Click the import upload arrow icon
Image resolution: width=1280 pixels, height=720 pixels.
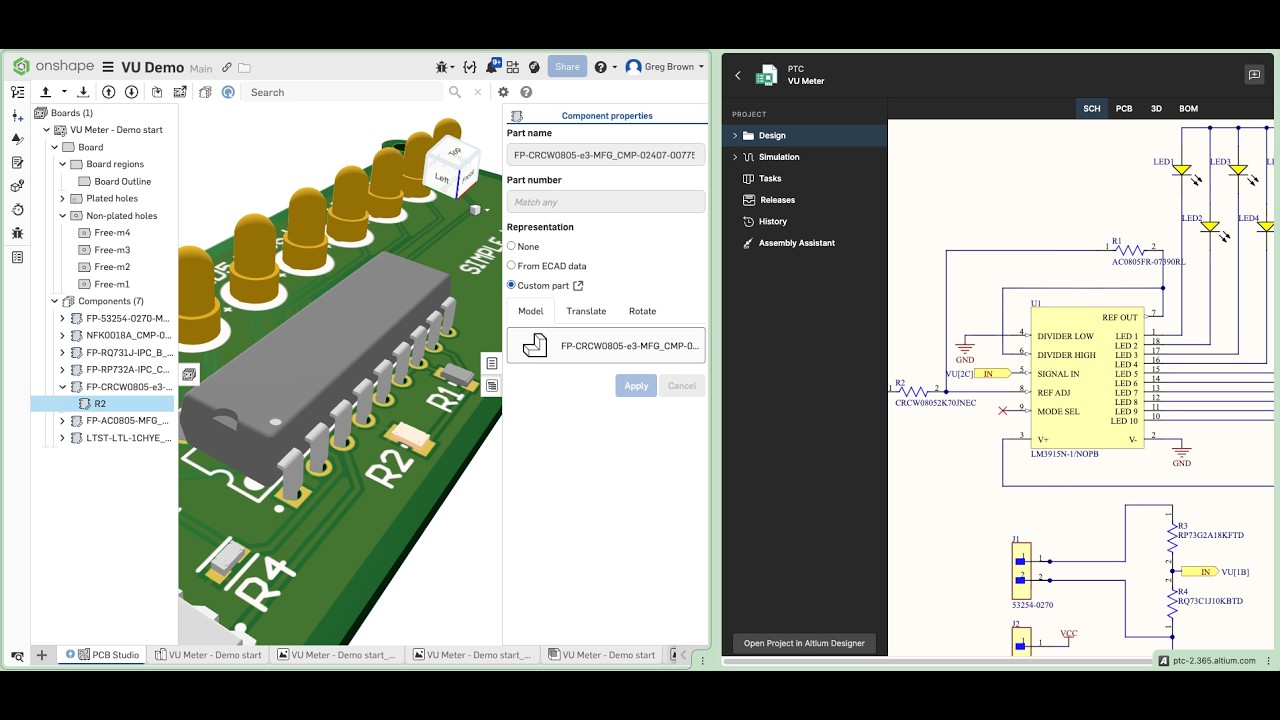[x=45, y=92]
